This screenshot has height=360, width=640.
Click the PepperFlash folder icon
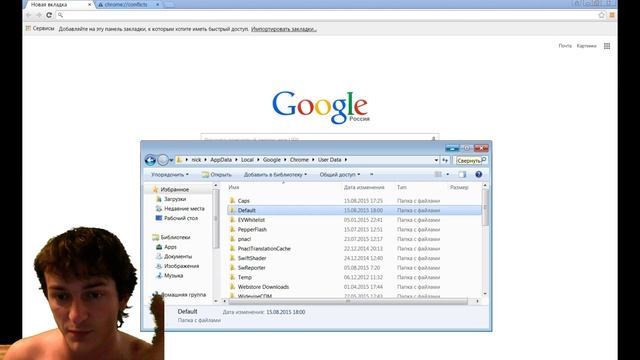pyautogui.click(x=232, y=229)
